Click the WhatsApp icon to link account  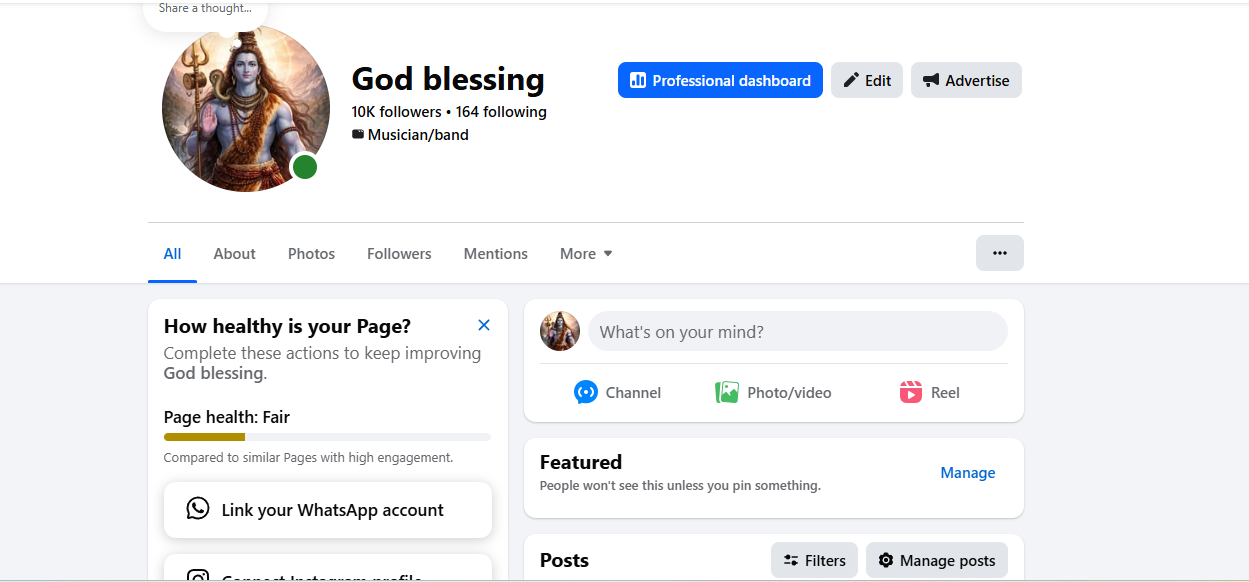(198, 509)
